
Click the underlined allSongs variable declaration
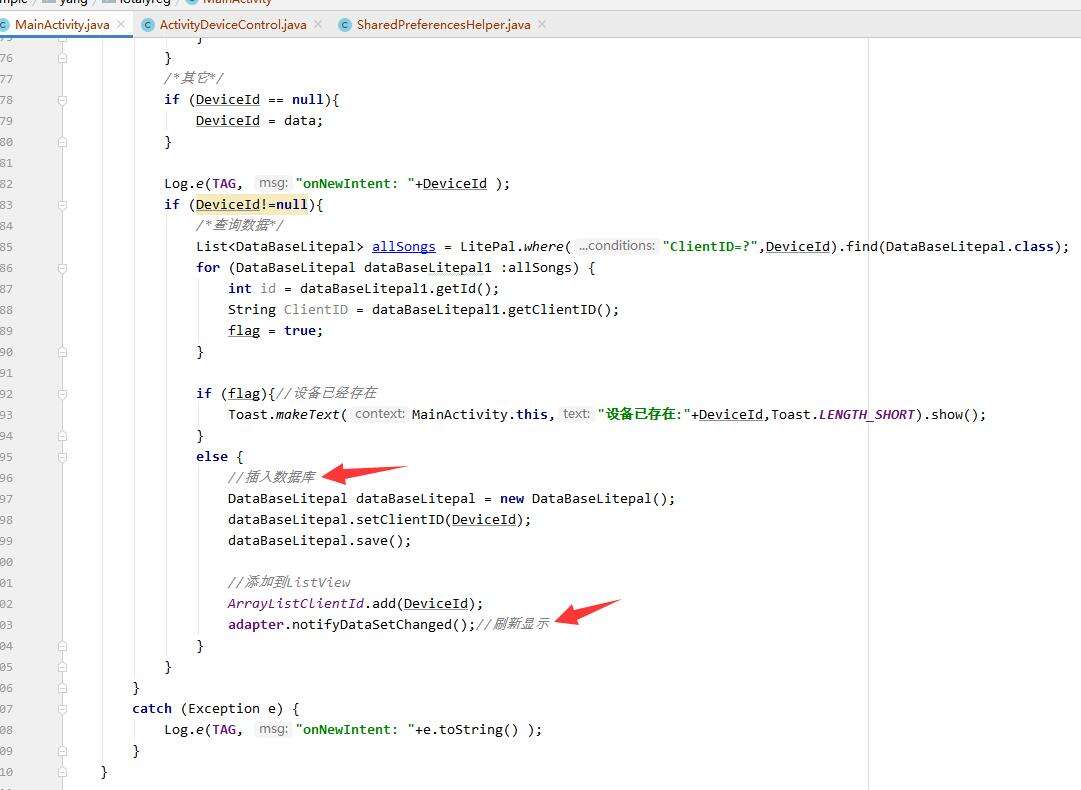coord(403,247)
